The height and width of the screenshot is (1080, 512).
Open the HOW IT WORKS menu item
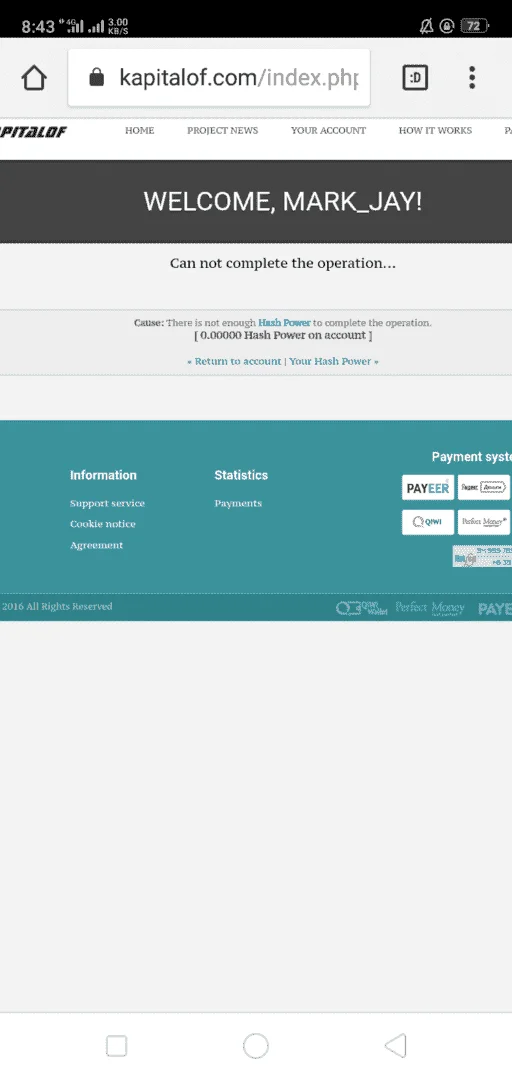(x=436, y=130)
